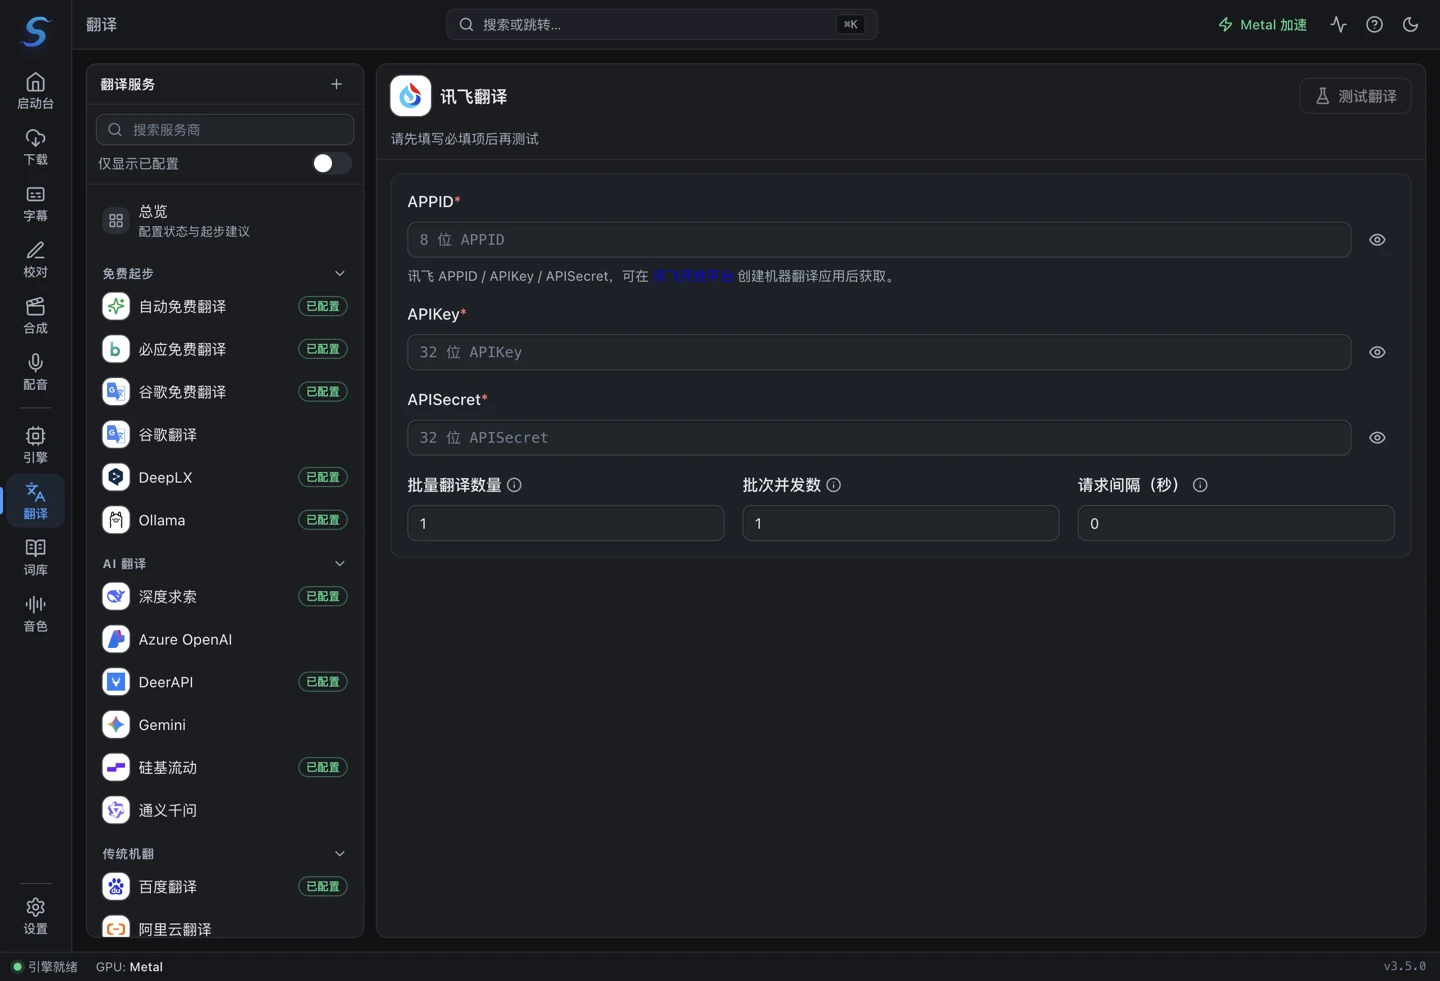Screen dimensions: 1440x981
Task: Select the 翻译 translation sidebar item
Action: pos(36,500)
